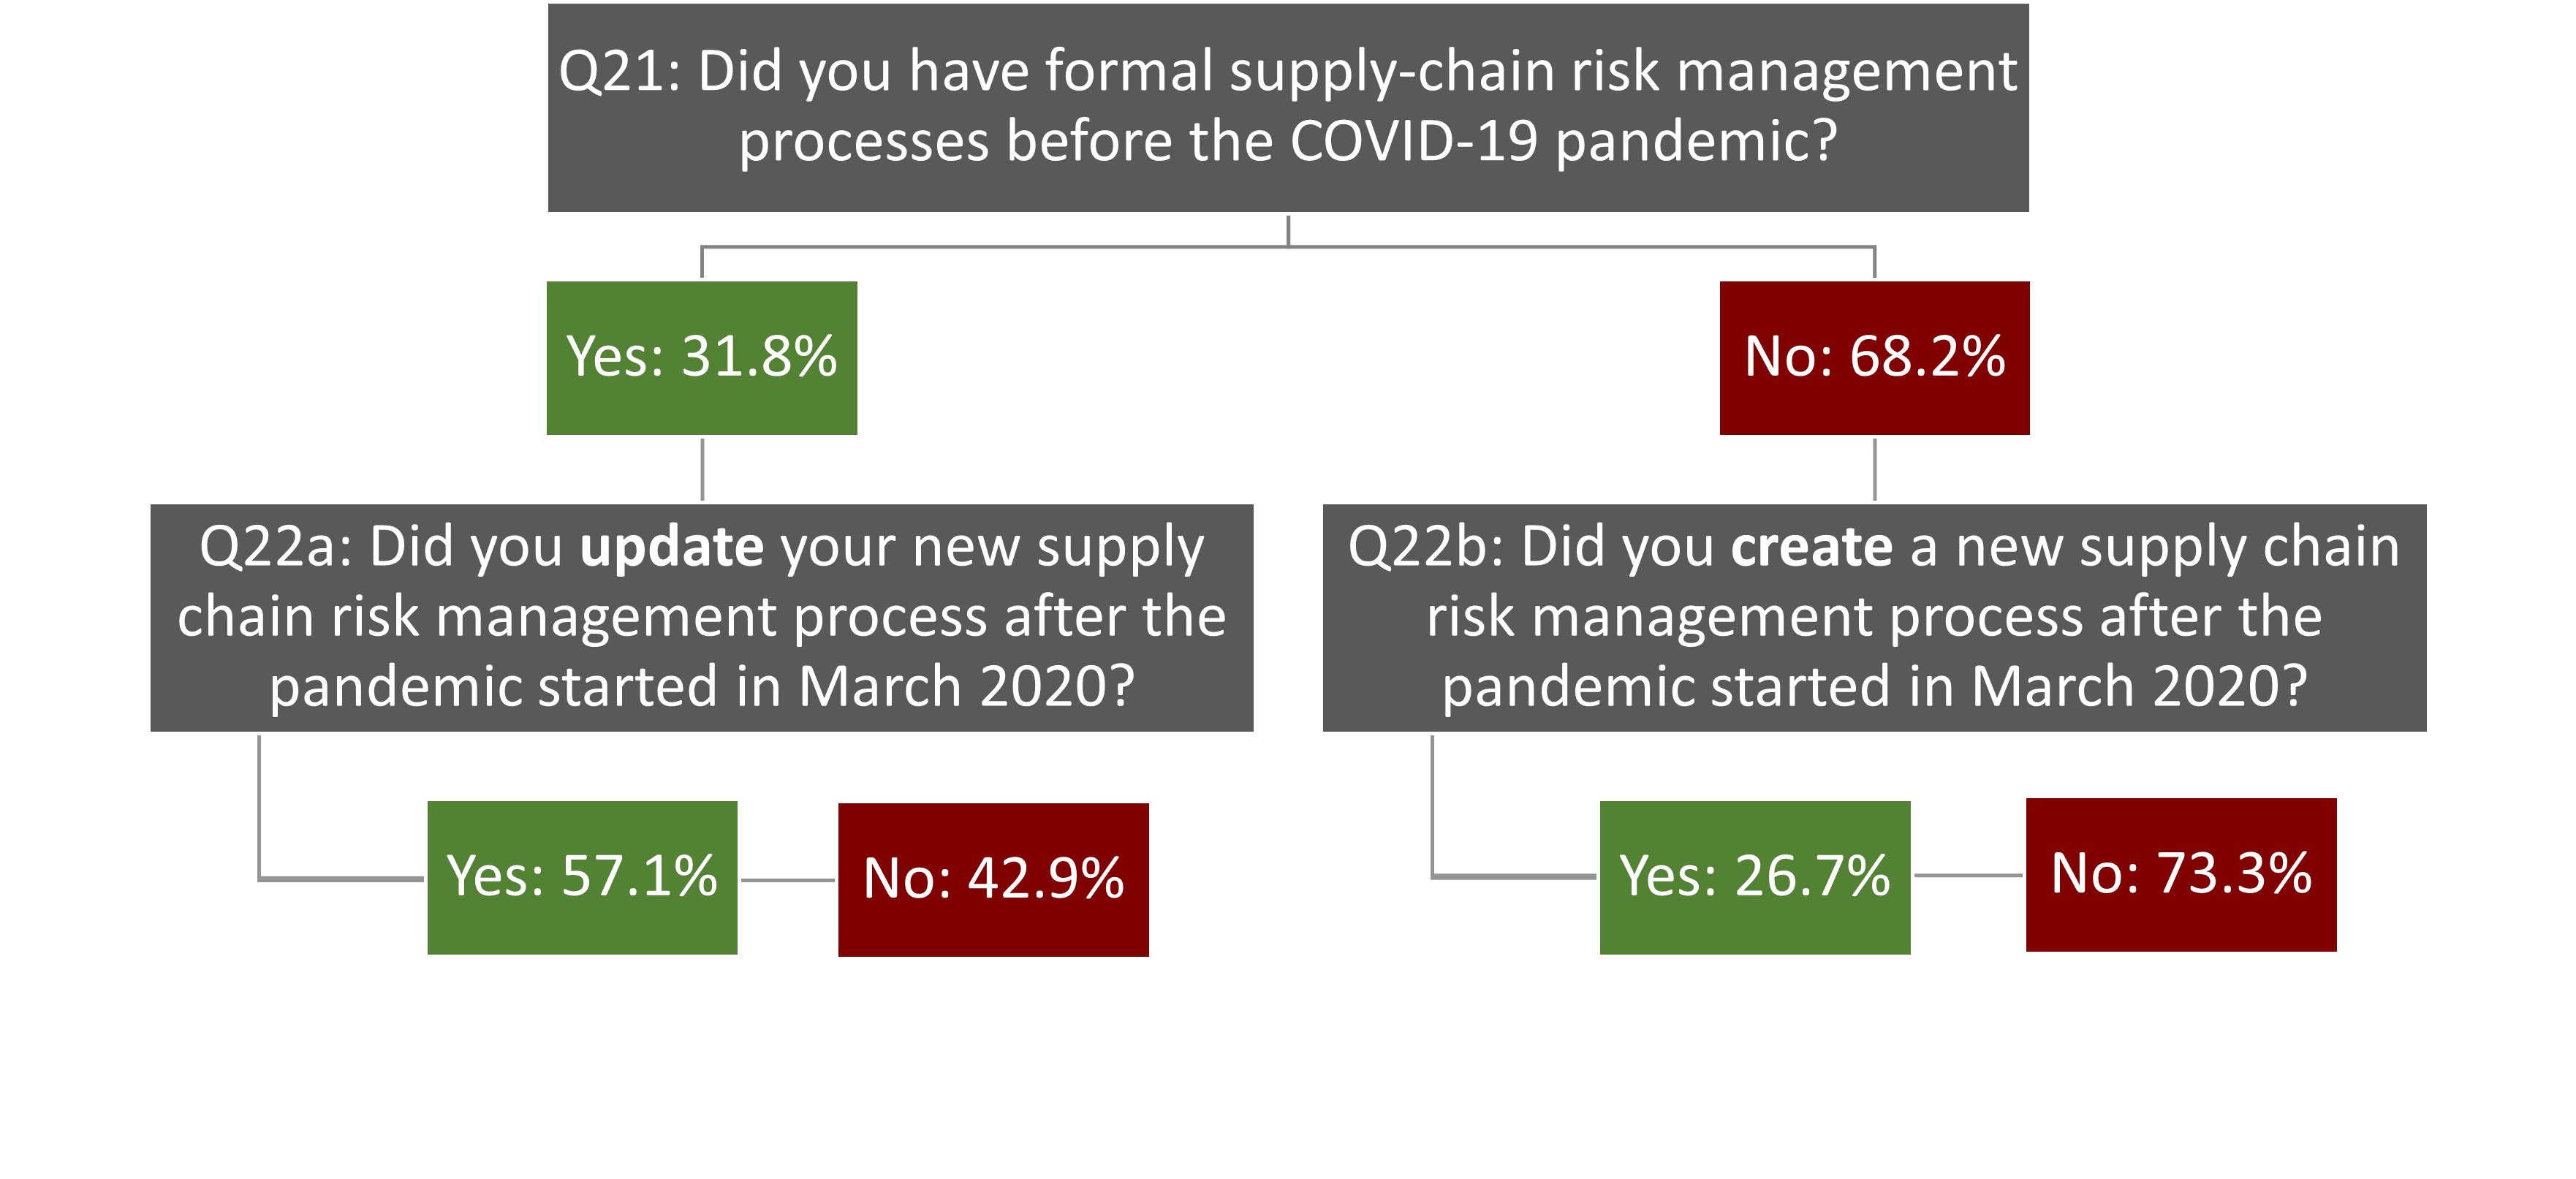This screenshot has height=1179, width=2576.
Task: Click the green Yes: 26.7% box
Action: click(x=1755, y=878)
